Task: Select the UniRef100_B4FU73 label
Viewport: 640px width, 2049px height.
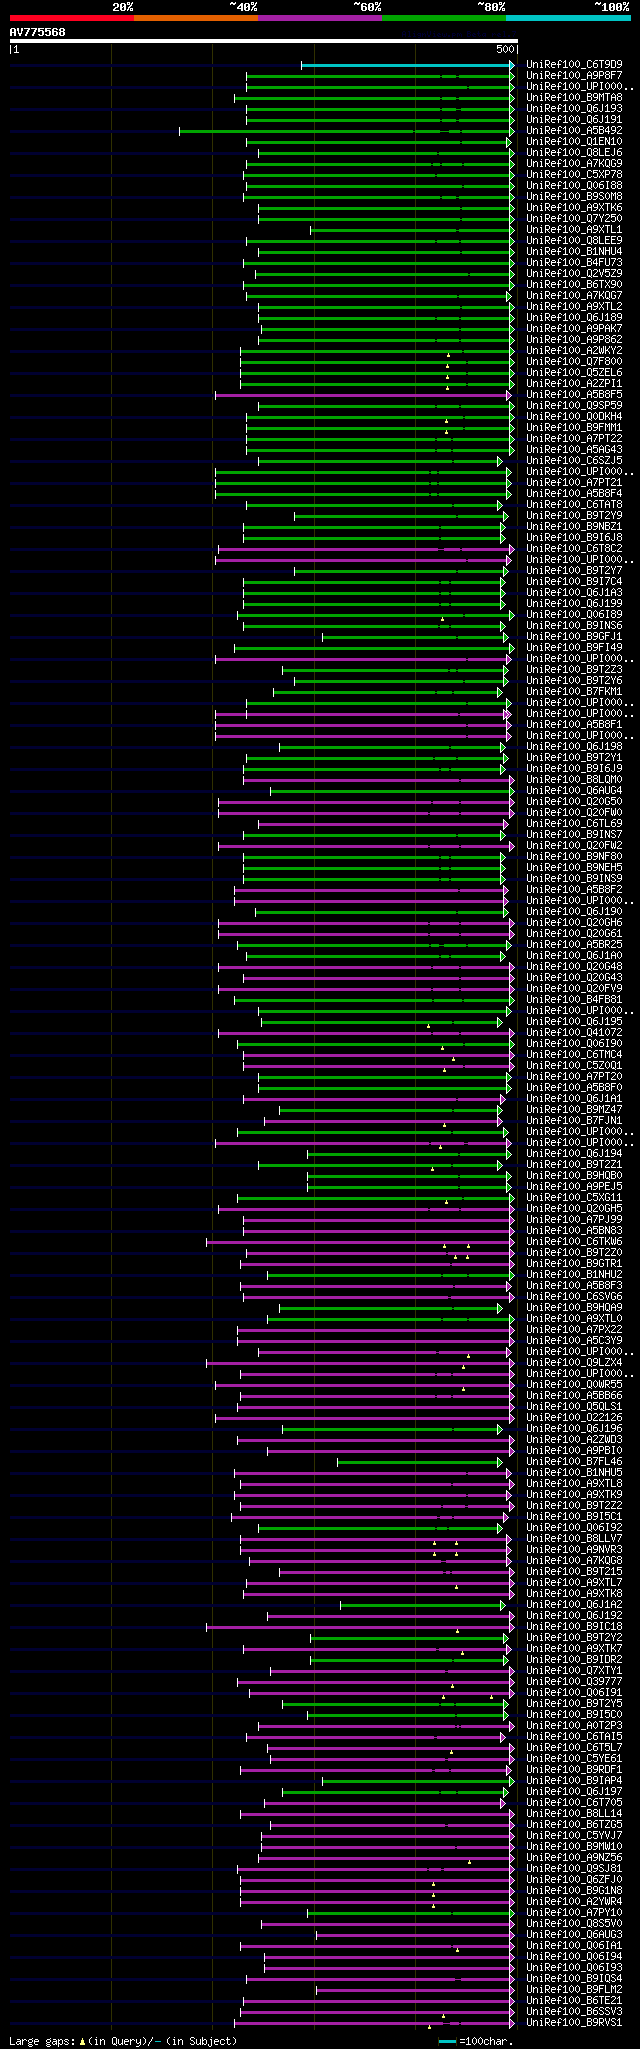Action: click(x=574, y=263)
